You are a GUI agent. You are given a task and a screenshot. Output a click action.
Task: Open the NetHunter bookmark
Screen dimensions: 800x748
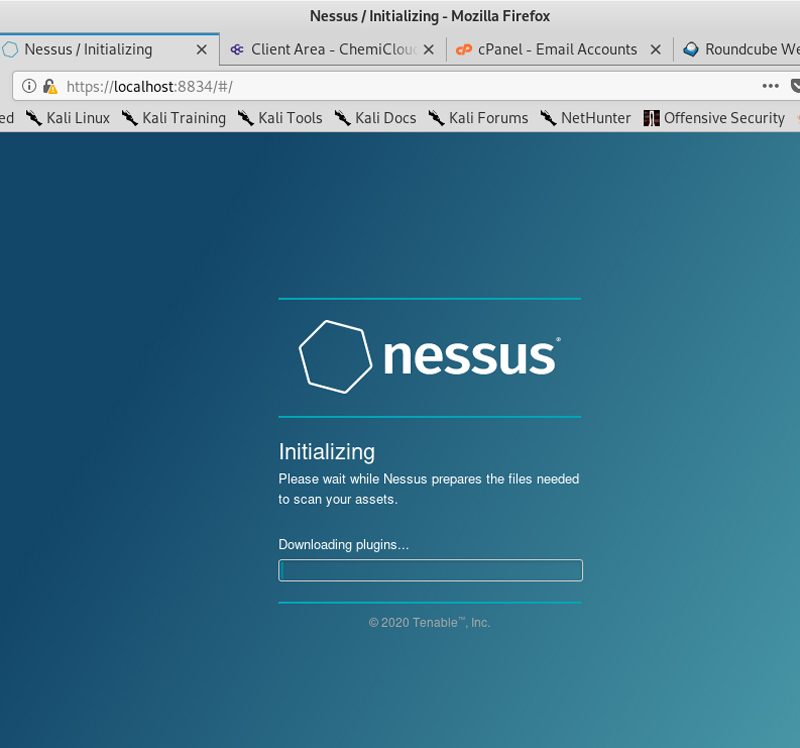585,118
